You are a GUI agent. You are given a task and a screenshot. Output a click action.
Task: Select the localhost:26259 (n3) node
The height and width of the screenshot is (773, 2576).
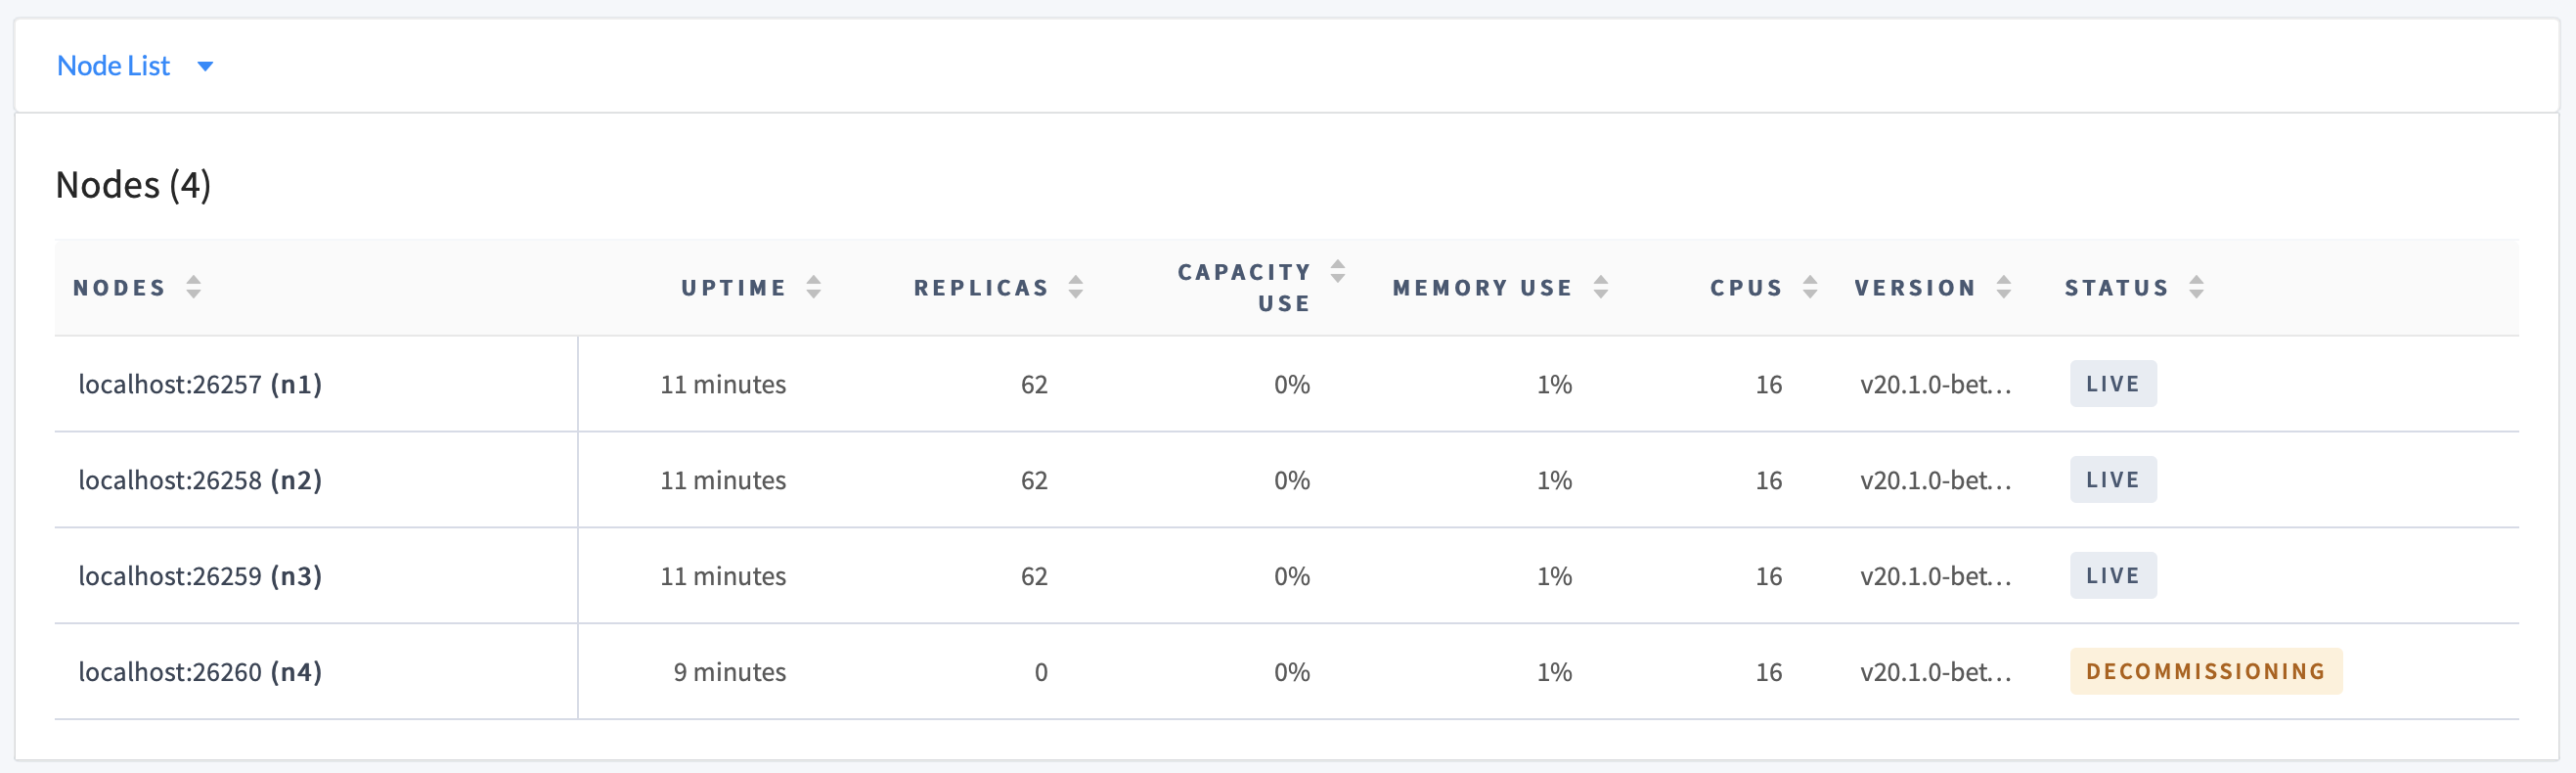[200, 577]
